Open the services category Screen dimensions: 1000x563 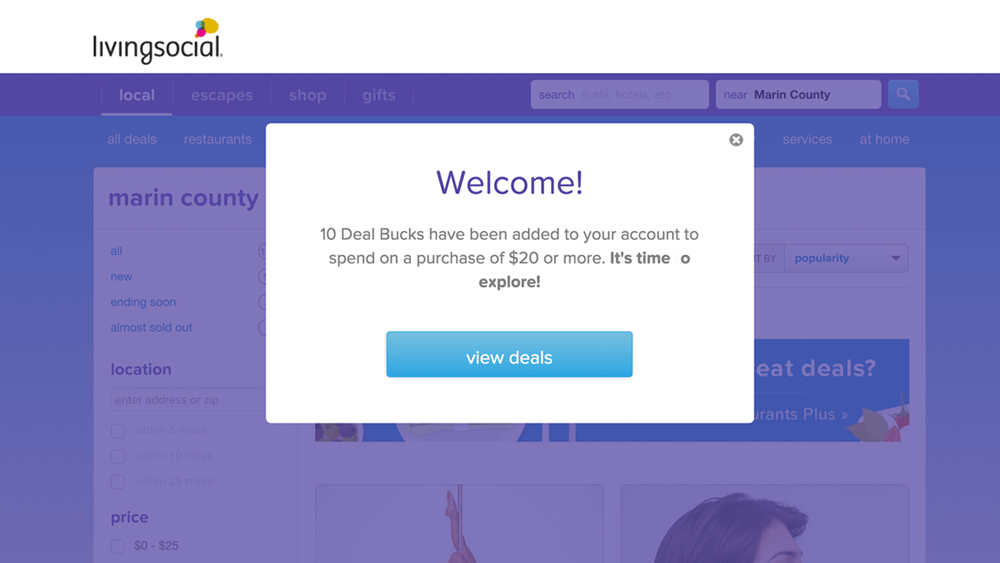tap(808, 139)
